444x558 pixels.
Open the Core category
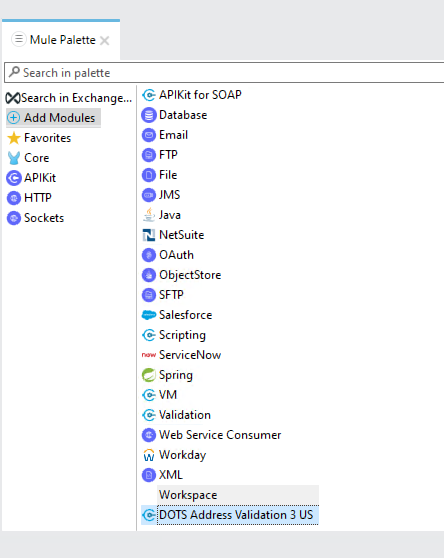[36, 158]
